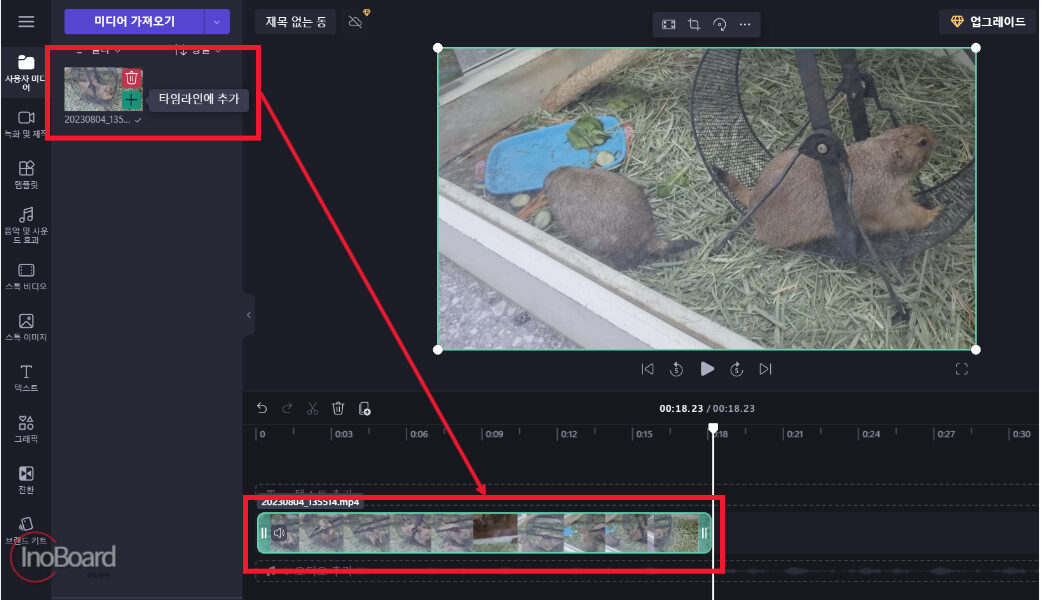This screenshot has width=1042, height=600.
Task: Delete selected clip using timeline trash icon
Action: [x=338, y=408]
